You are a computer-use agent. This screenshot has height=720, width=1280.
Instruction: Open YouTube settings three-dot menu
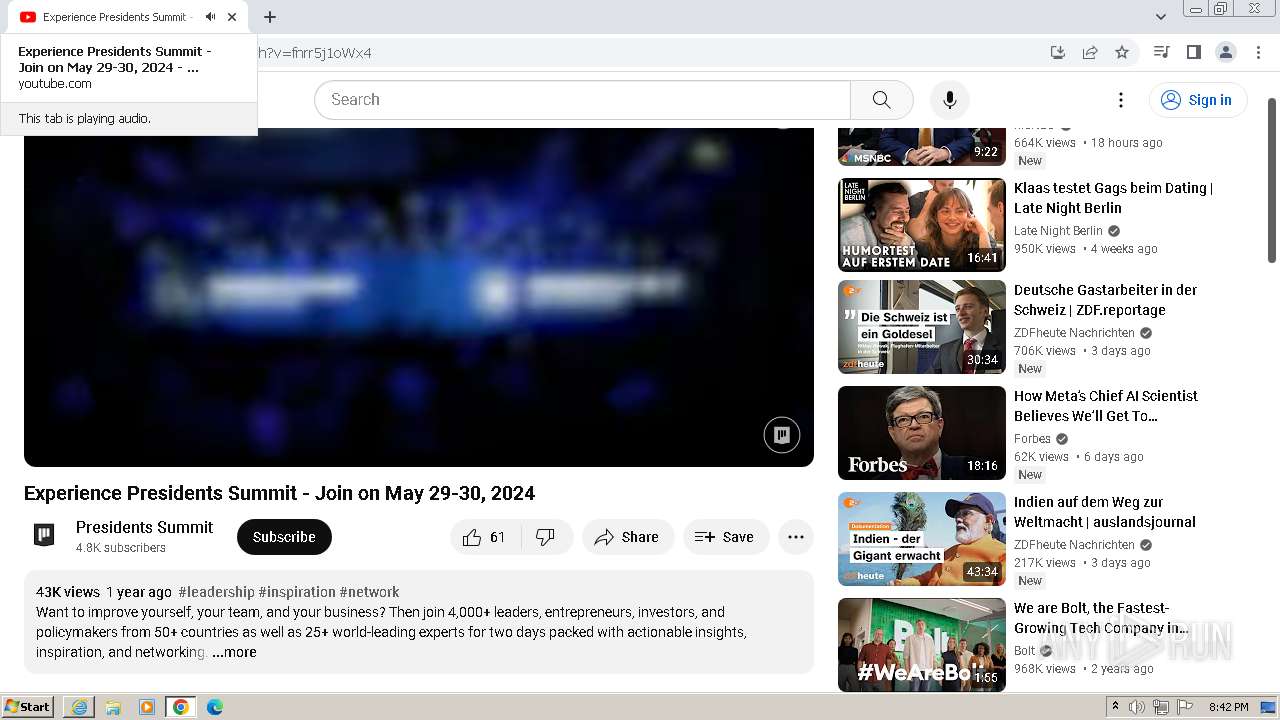click(1121, 100)
